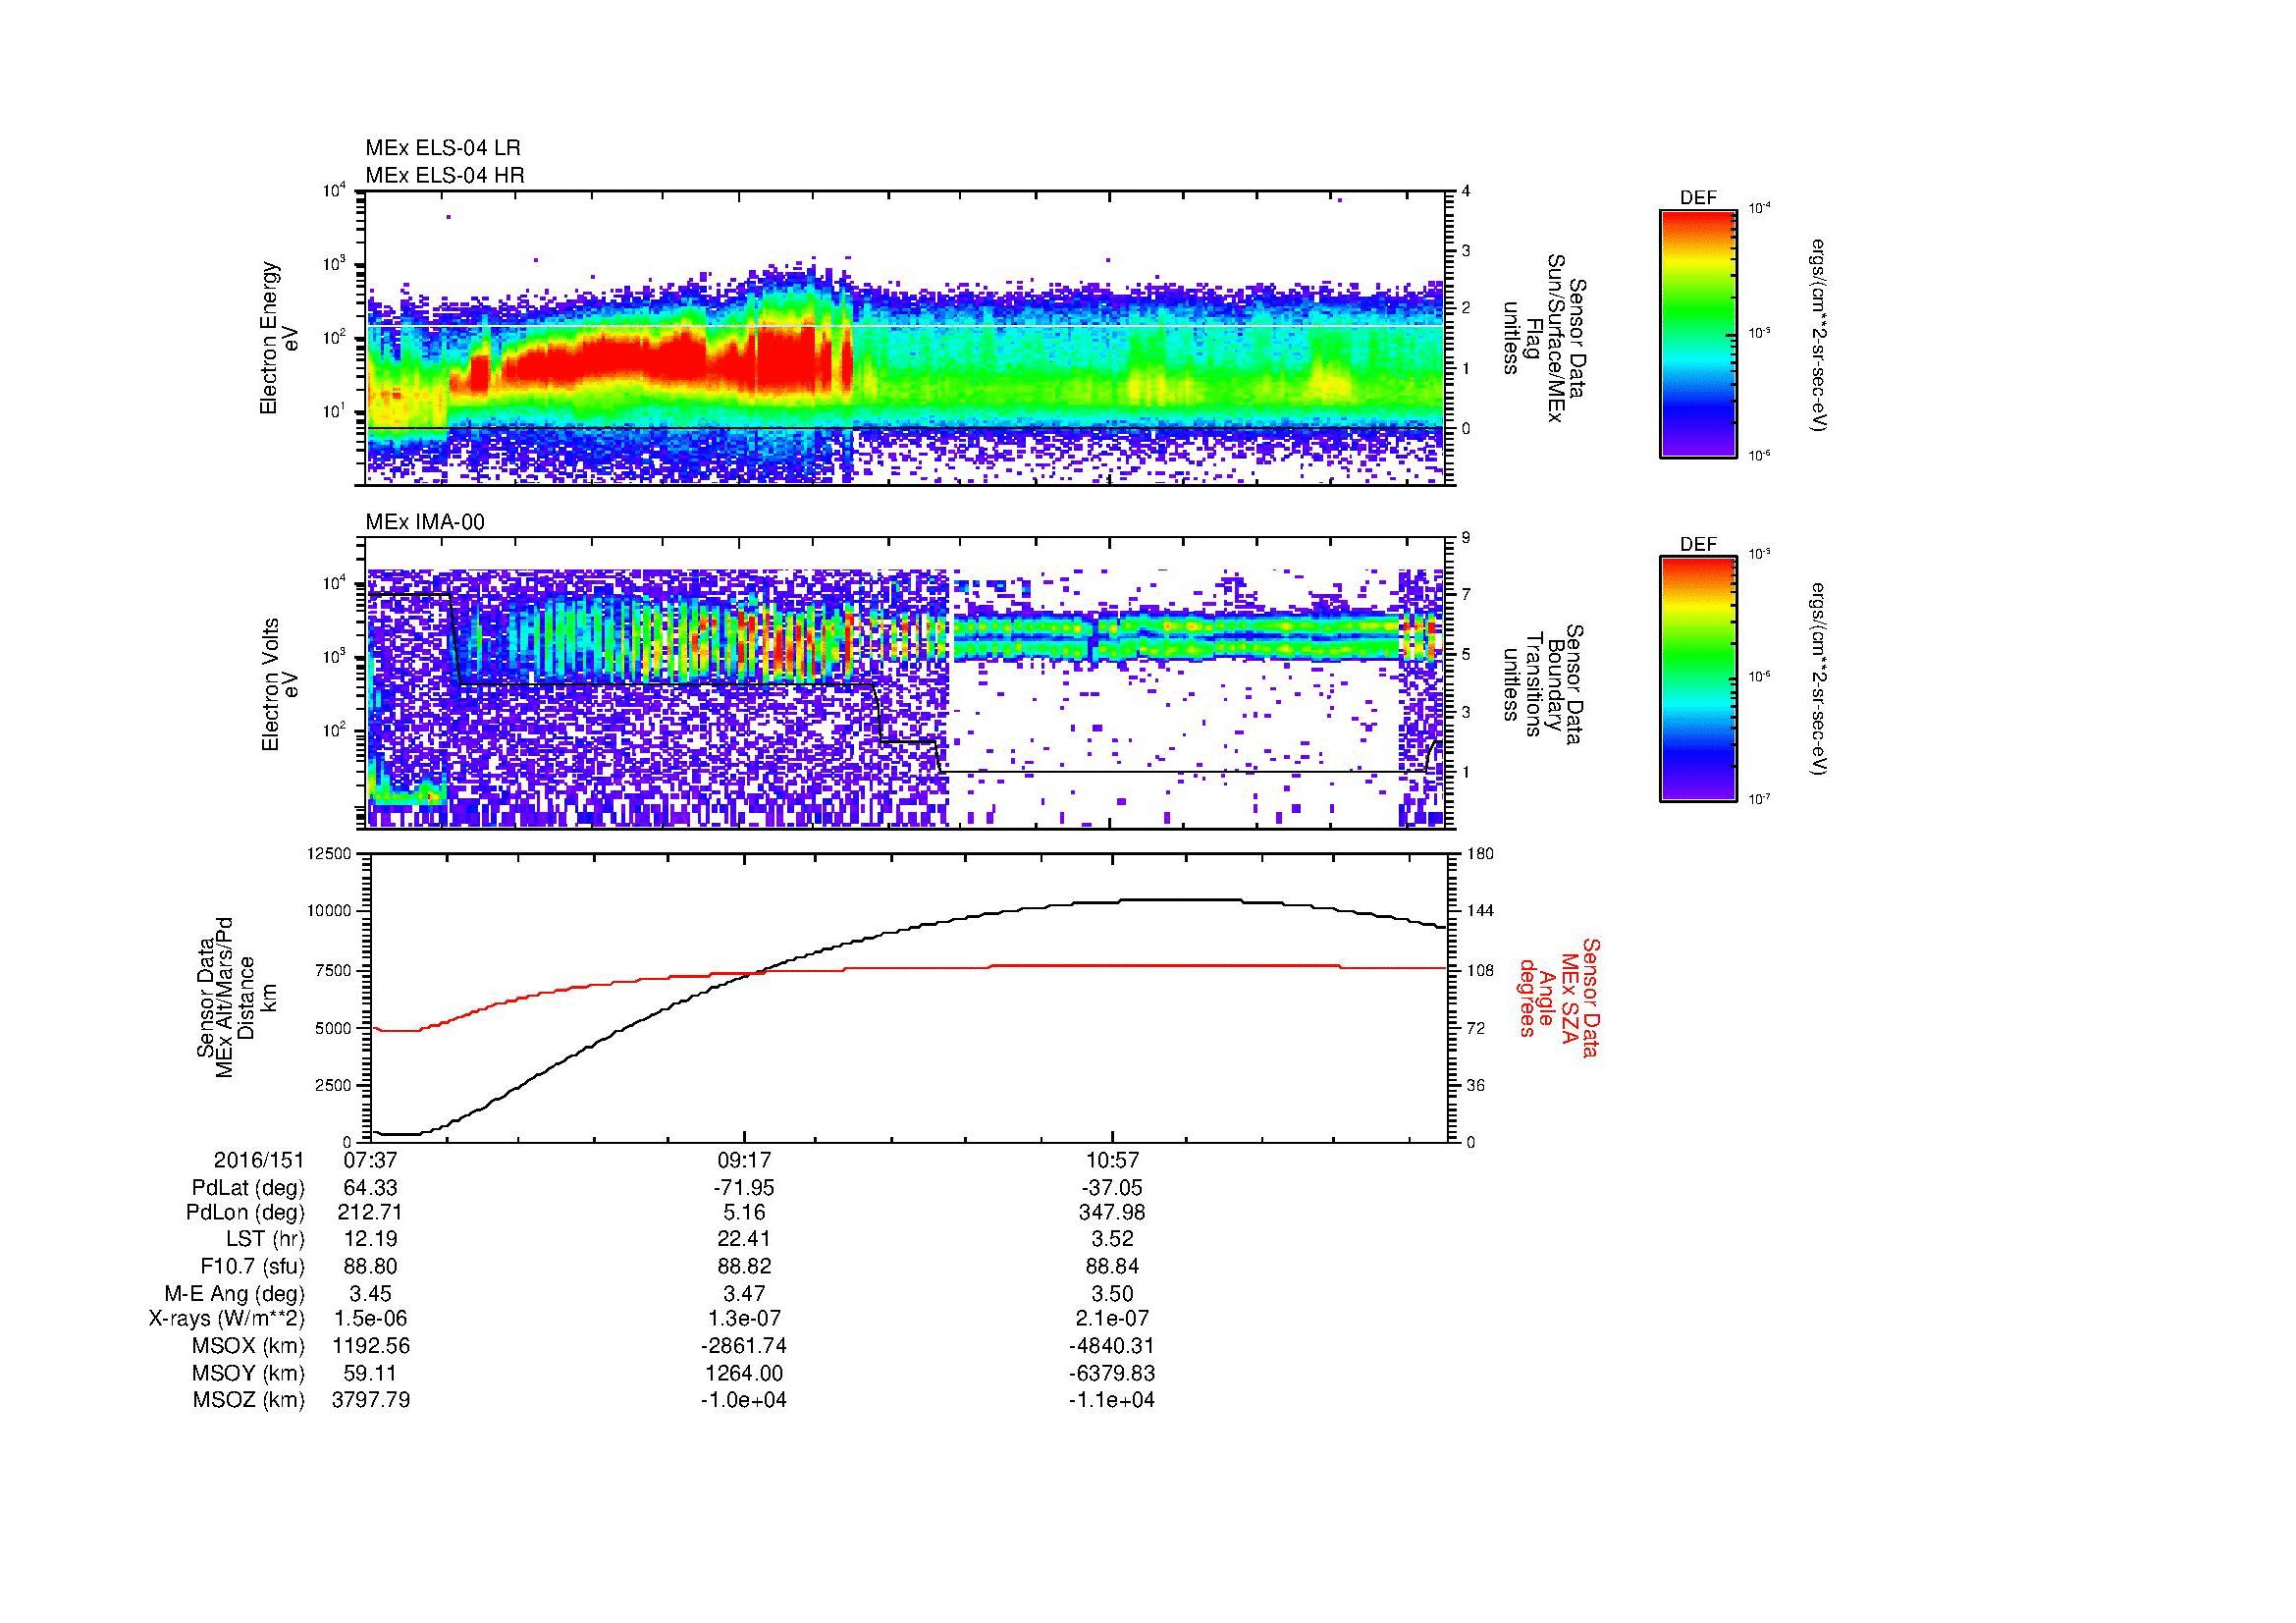Click the F10.7 value '88.82'
Screen dimensions: 2296x1623
point(744,1266)
